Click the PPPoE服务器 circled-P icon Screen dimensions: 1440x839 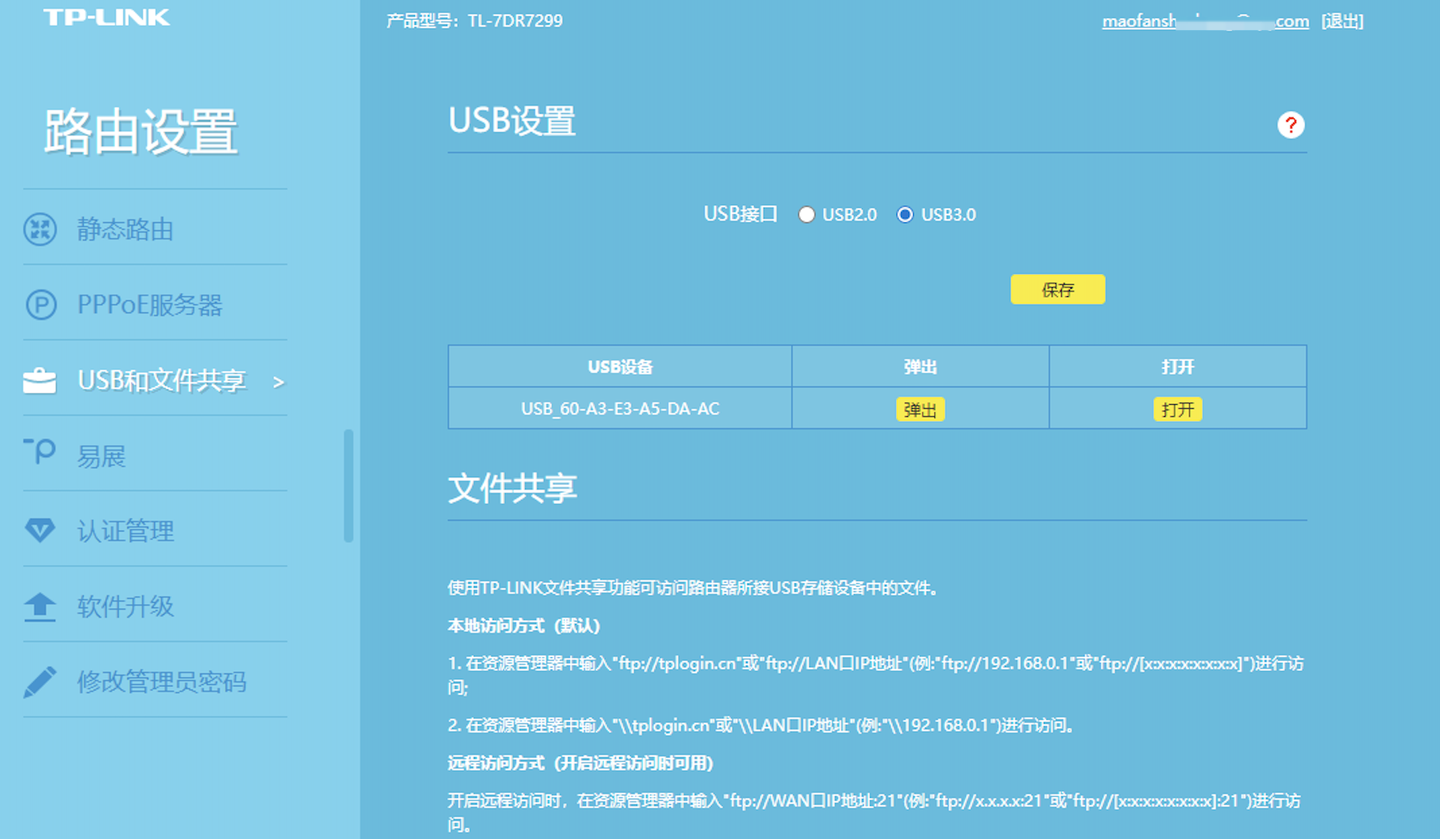40,305
